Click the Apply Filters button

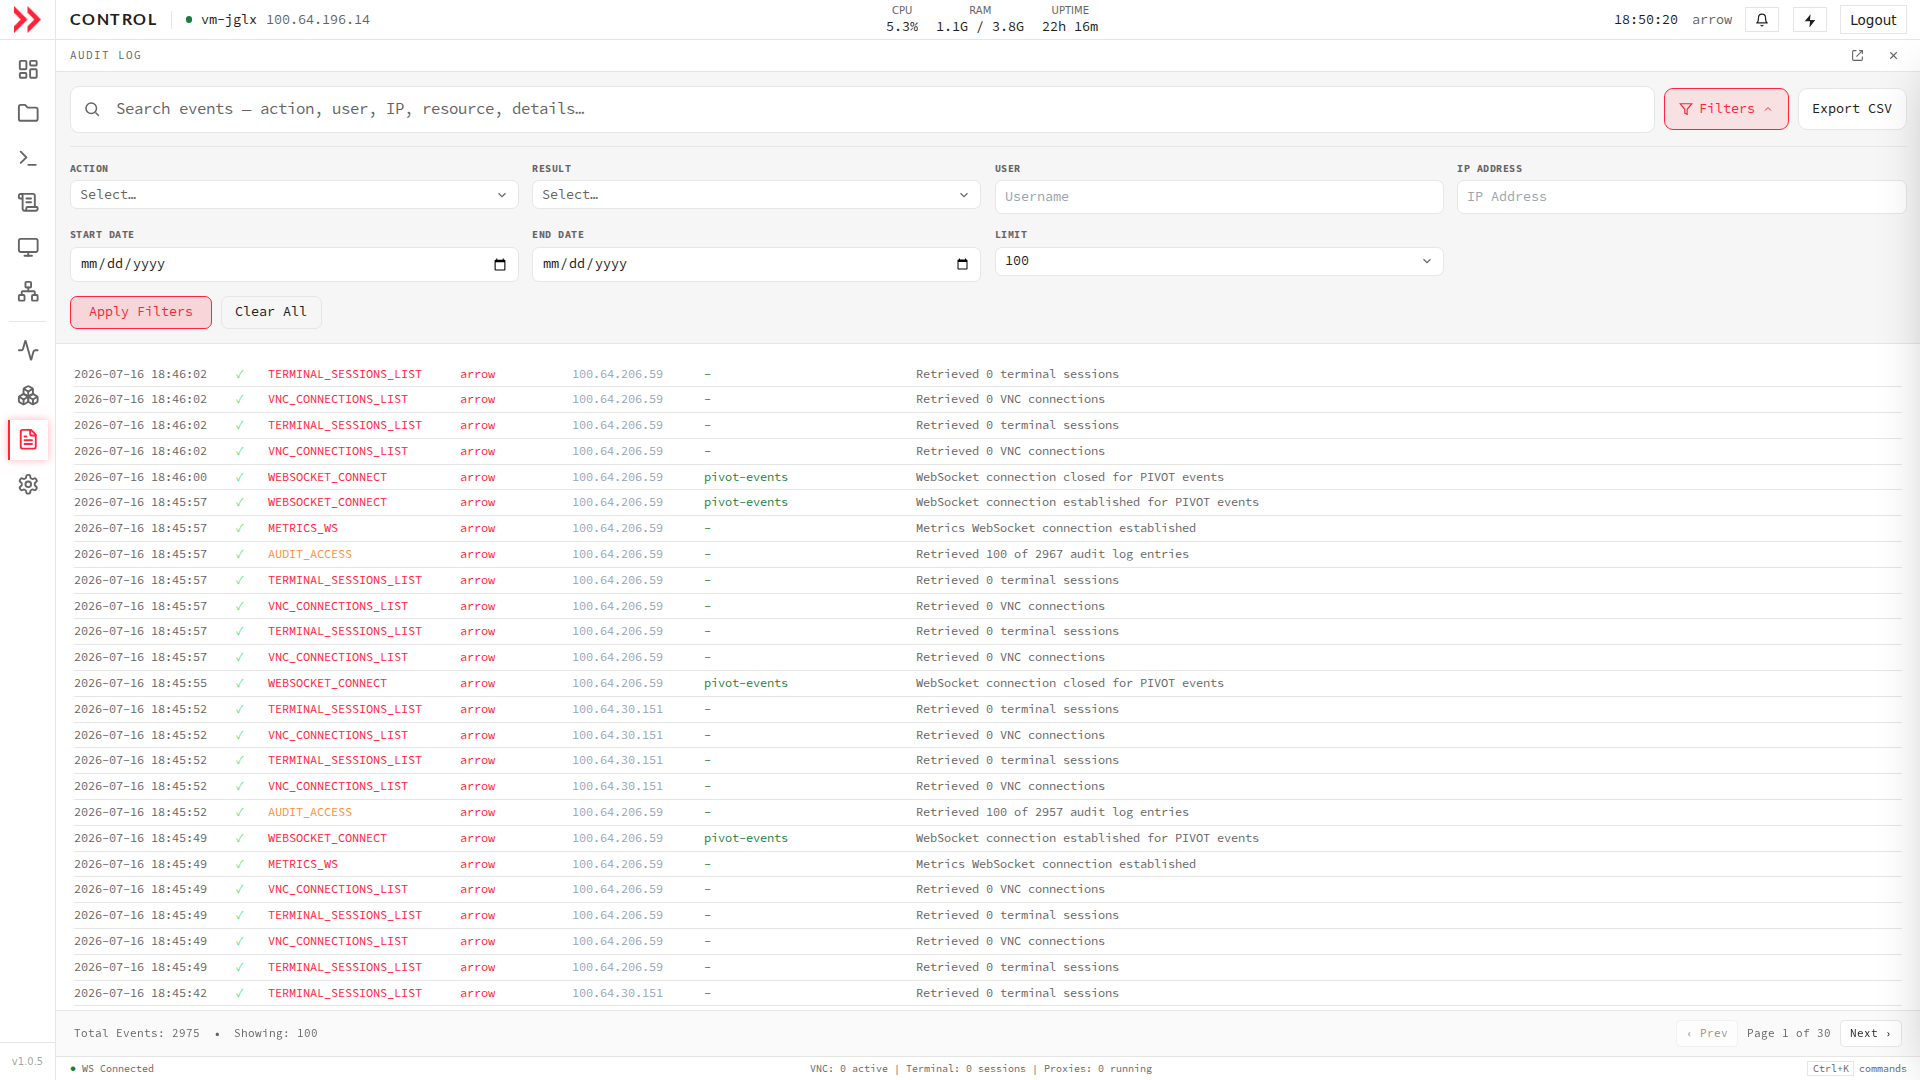[141, 312]
